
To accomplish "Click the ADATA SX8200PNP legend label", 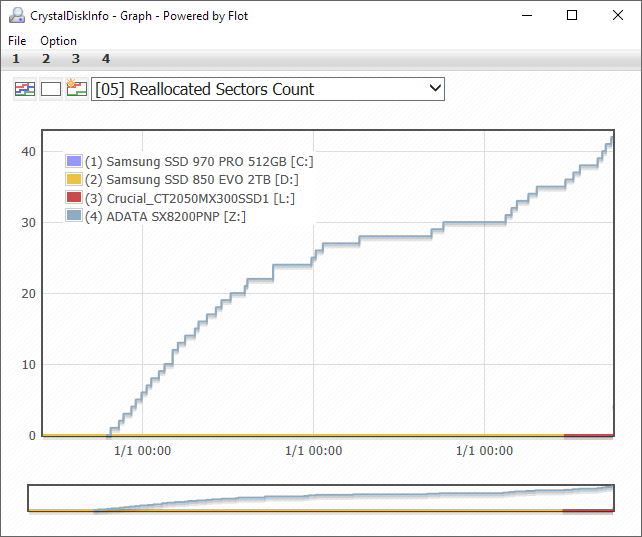I will tap(165, 216).
